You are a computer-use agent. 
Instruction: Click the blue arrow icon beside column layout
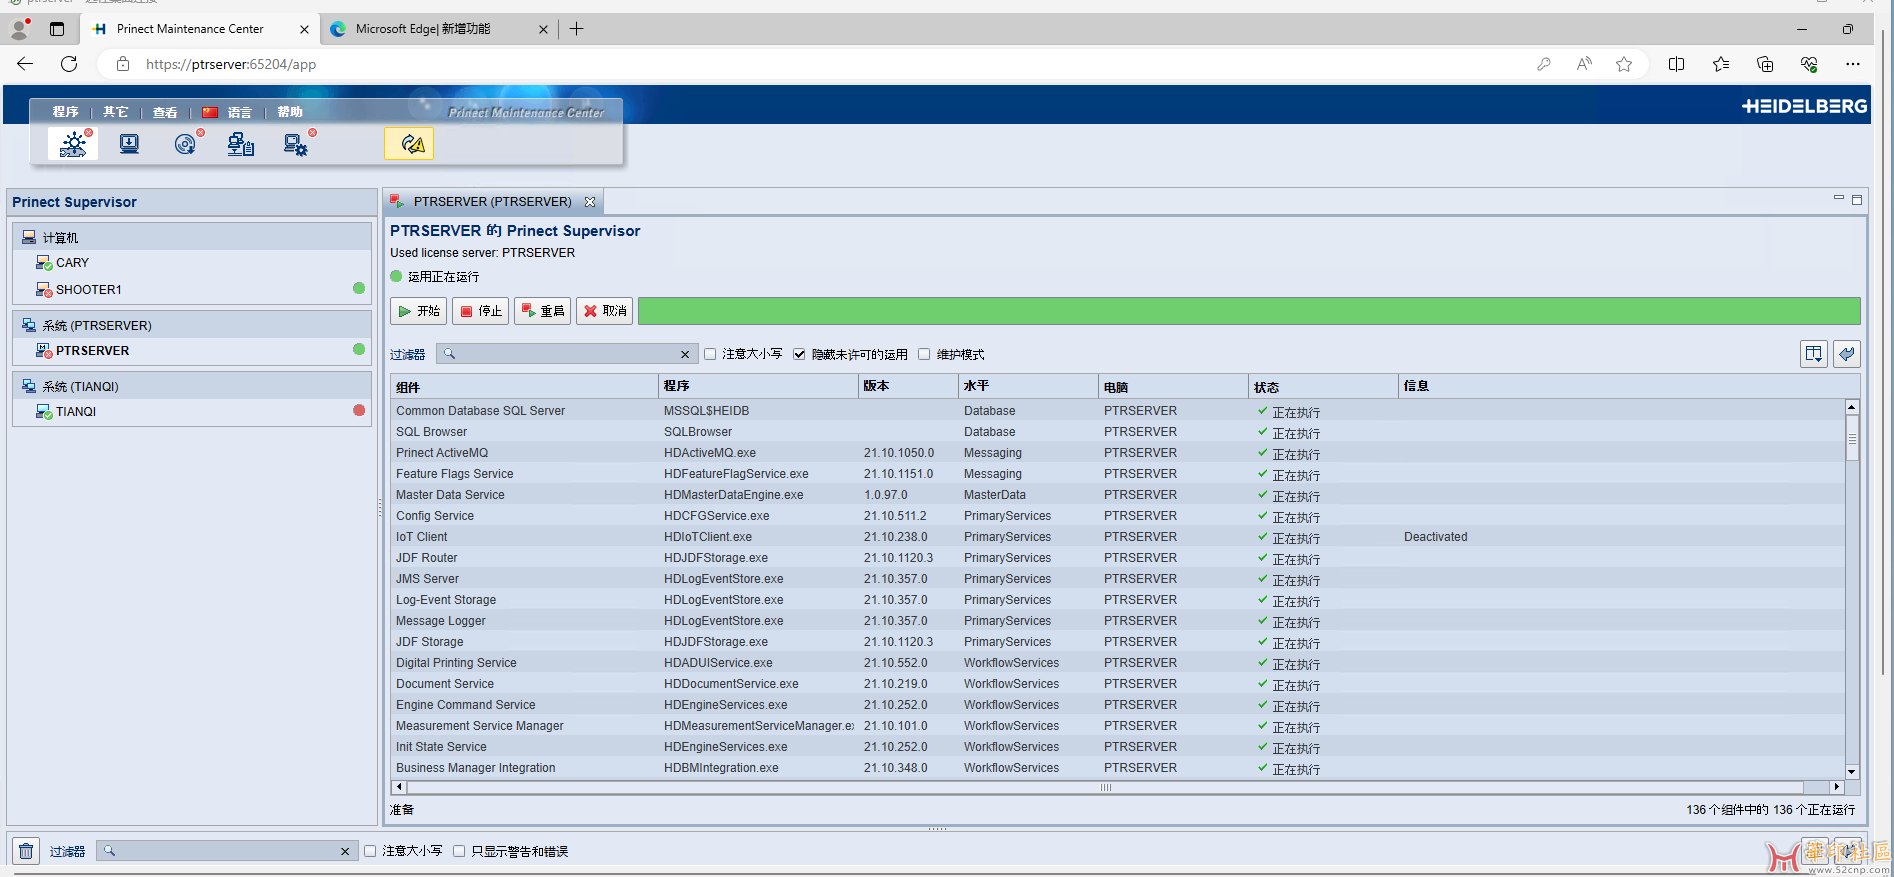tap(1847, 354)
